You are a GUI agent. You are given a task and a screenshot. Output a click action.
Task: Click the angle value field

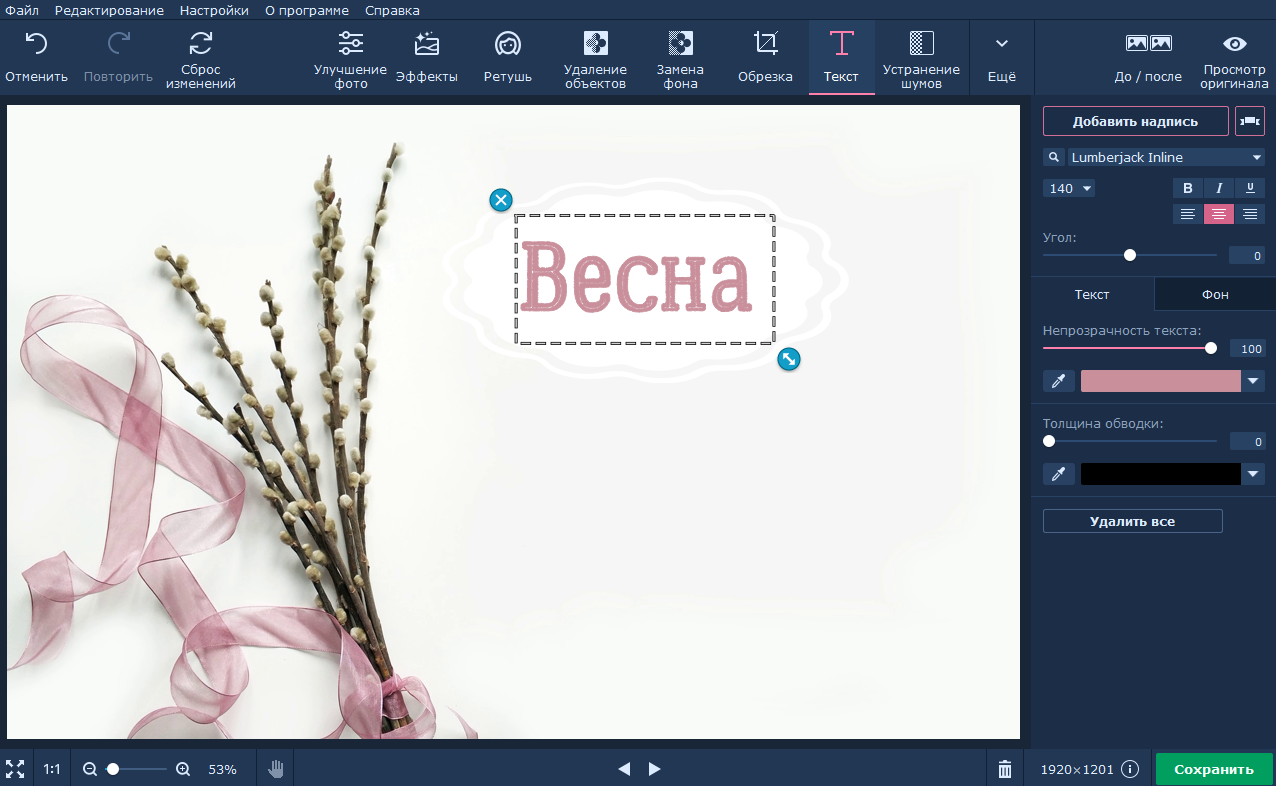click(x=1247, y=256)
